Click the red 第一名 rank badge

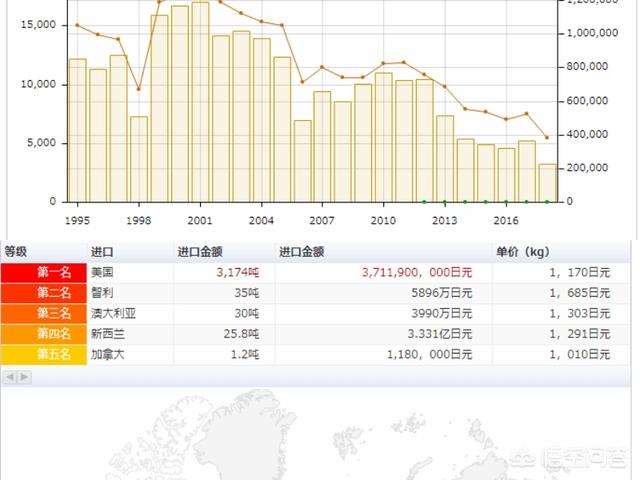[x=44, y=272]
